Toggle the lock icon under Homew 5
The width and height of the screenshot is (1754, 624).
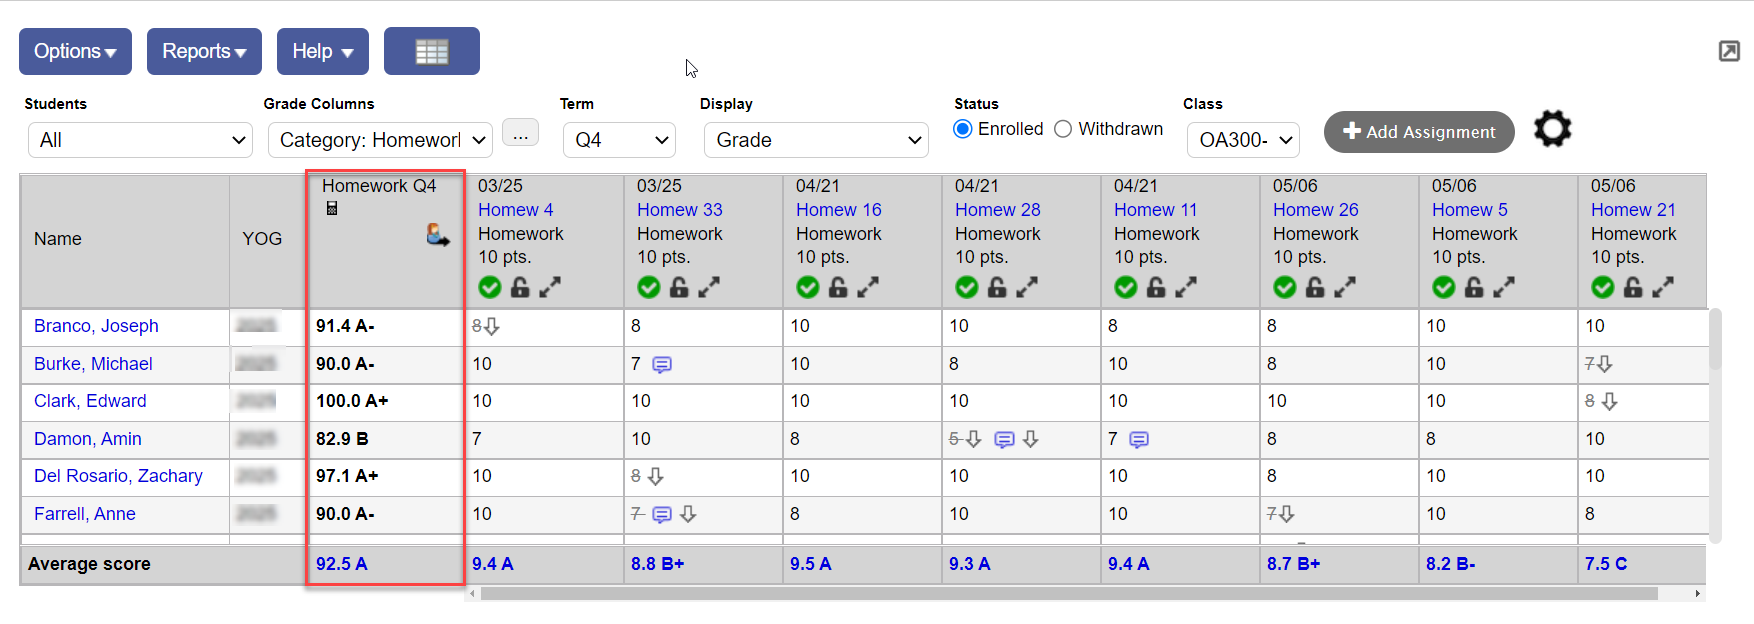(x=1474, y=287)
